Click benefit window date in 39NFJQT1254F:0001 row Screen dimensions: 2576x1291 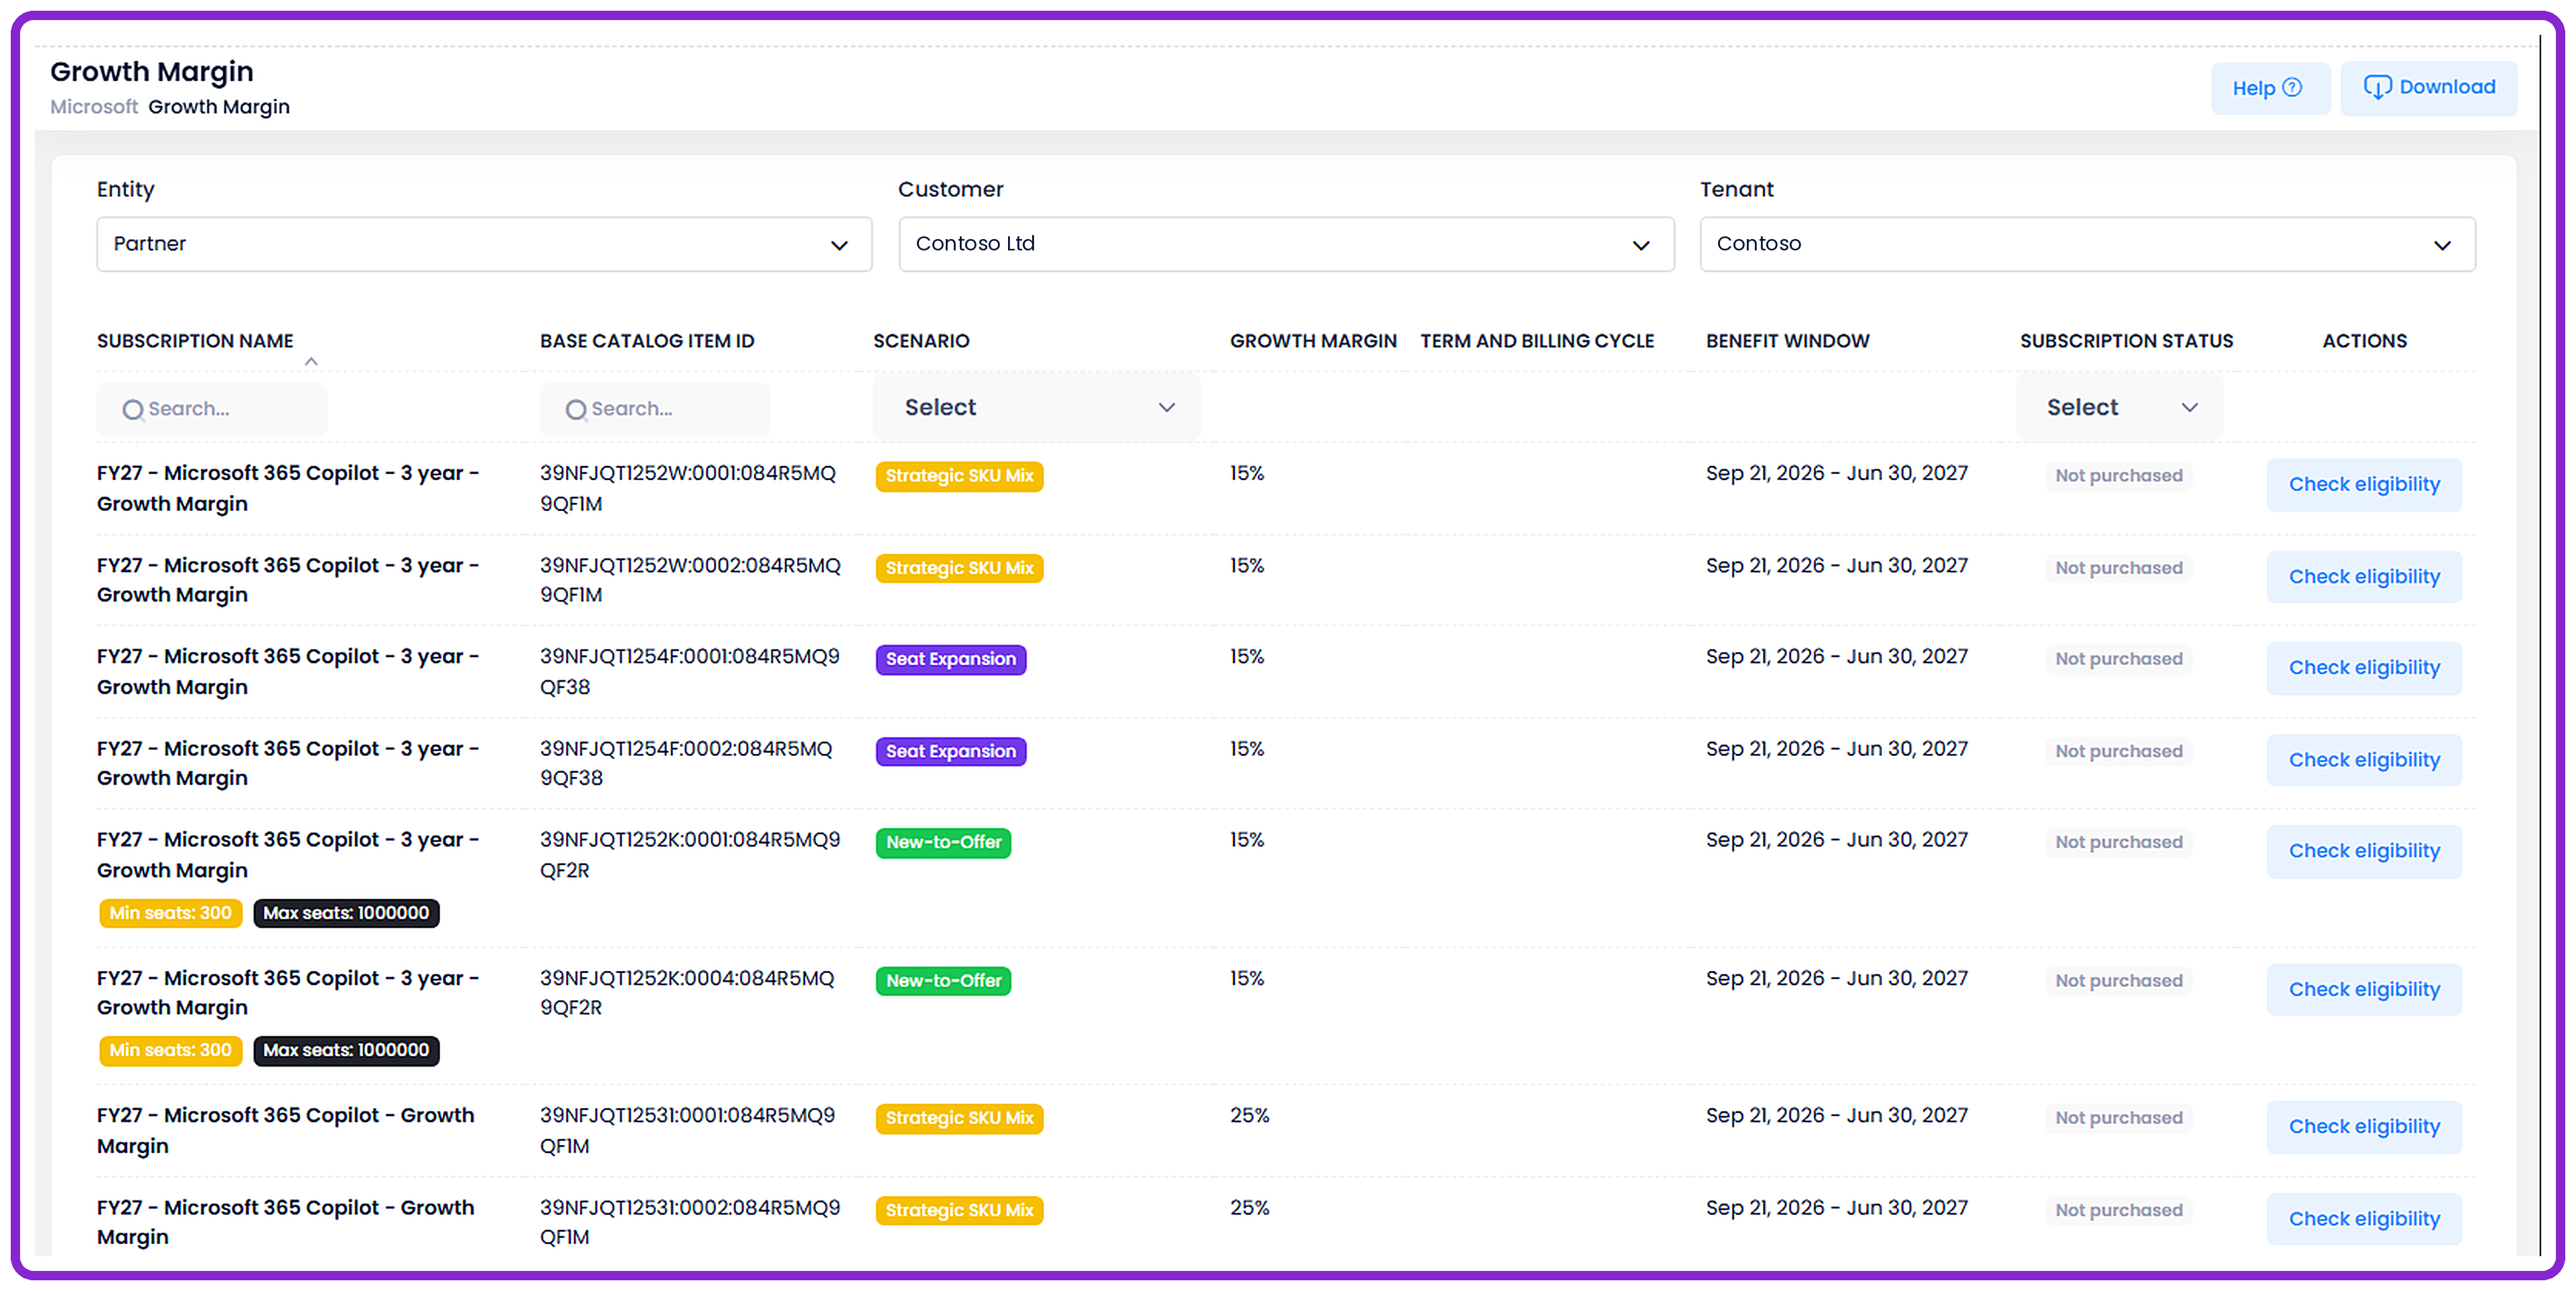pos(1836,657)
